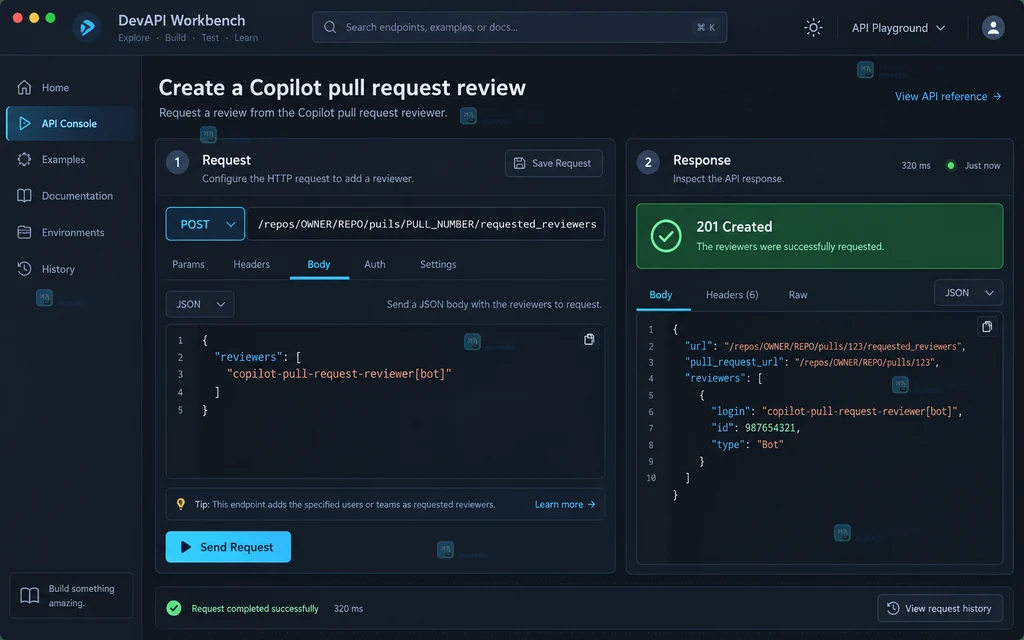This screenshot has height=640, width=1024.
Task: Follow the Learn more link in the tip
Action: [565, 504]
